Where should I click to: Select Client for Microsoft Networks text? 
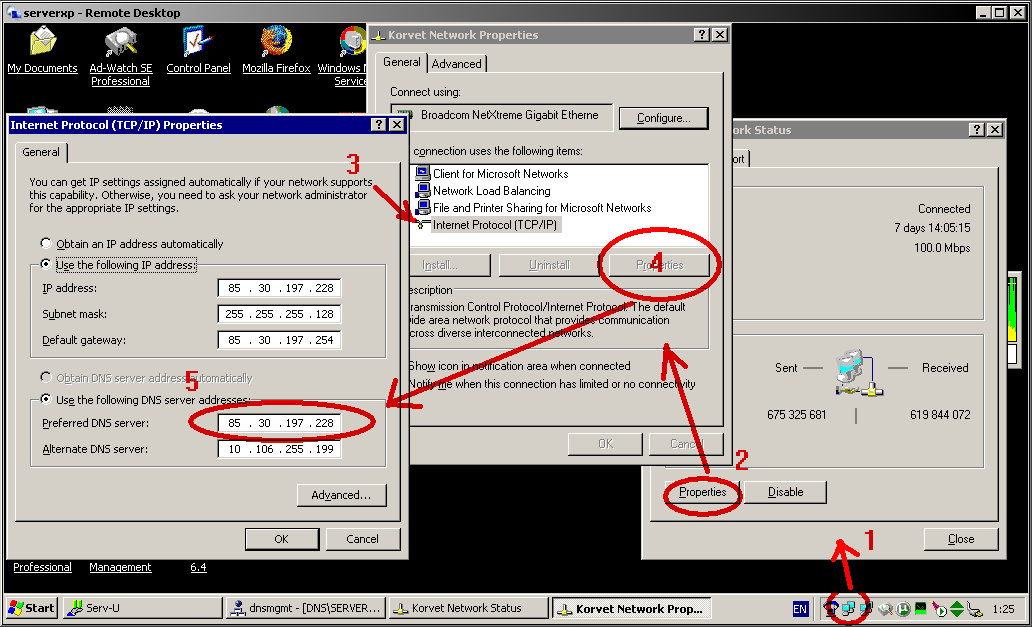[x=500, y=174]
